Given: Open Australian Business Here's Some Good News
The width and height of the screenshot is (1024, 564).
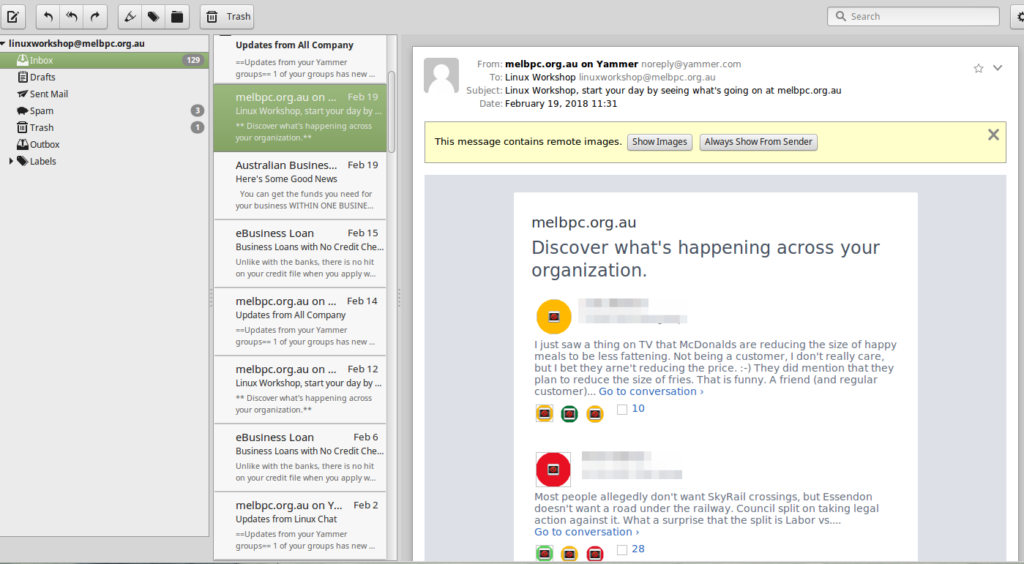Looking at the screenshot, I should tap(300, 185).
